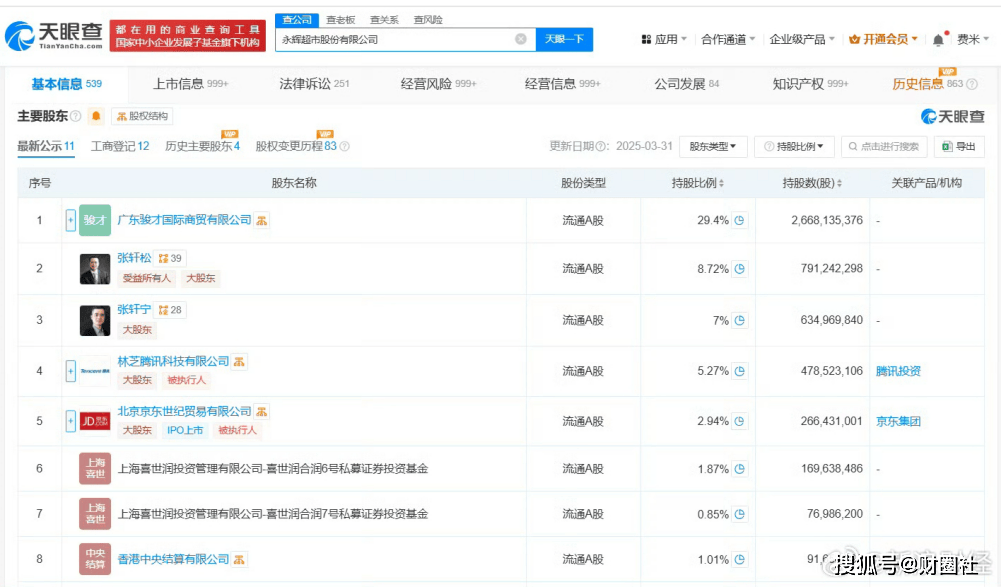Clear the search box with the X icon
This screenshot has width=1001, height=587.
(x=521, y=39)
